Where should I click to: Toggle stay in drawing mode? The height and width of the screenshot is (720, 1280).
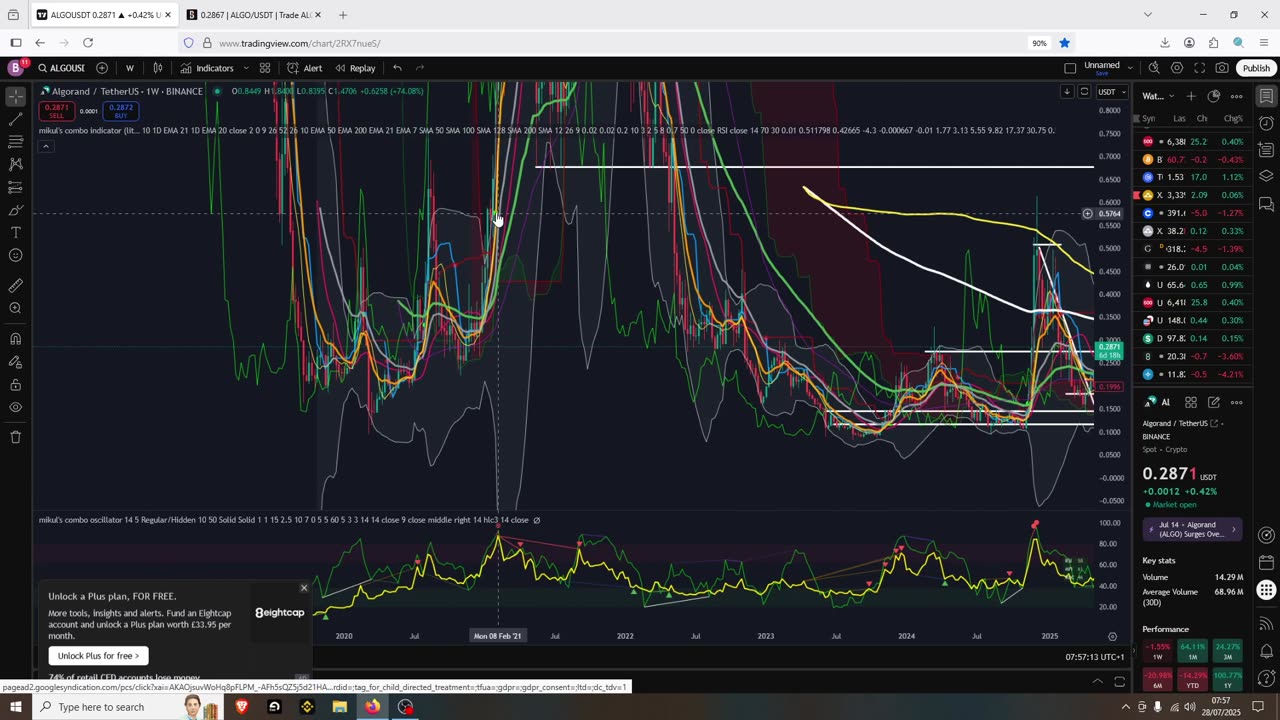click(x=15, y=362)
